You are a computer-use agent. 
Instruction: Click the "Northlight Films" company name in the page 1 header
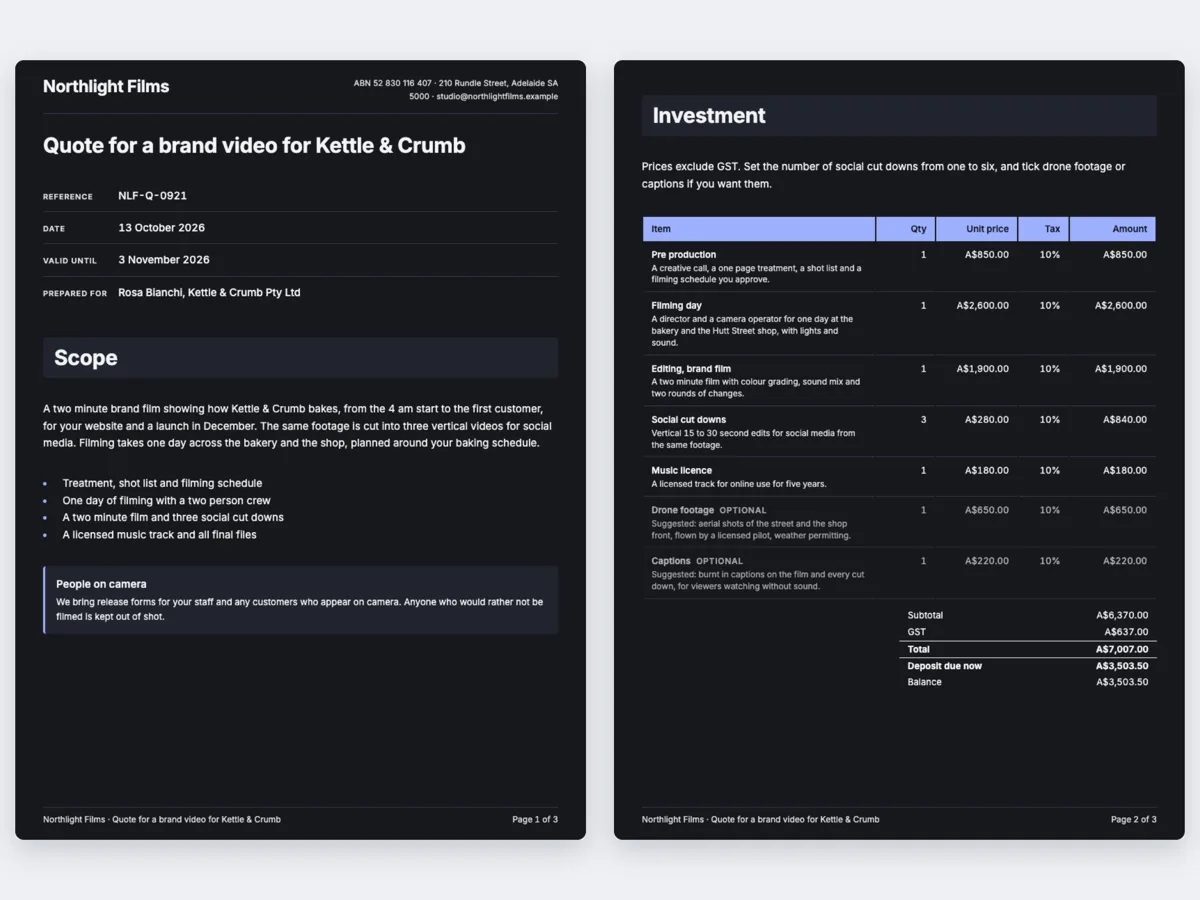click(x=106, y=87)
